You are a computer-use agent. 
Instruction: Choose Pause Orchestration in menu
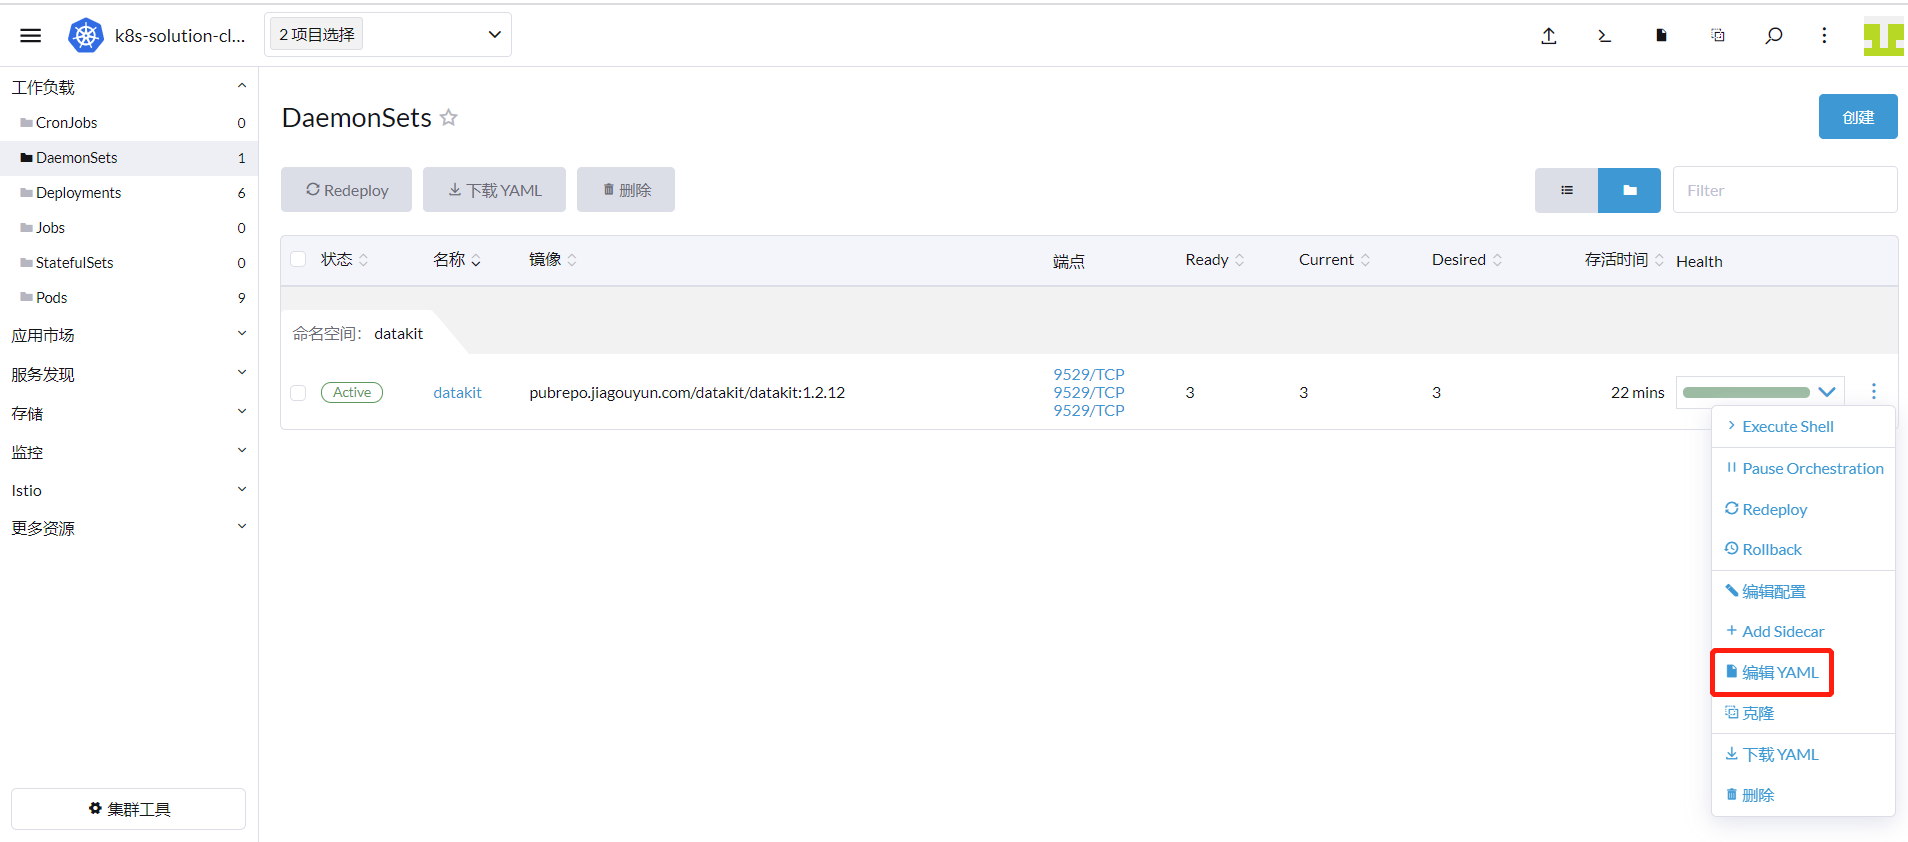point(1803,468)
